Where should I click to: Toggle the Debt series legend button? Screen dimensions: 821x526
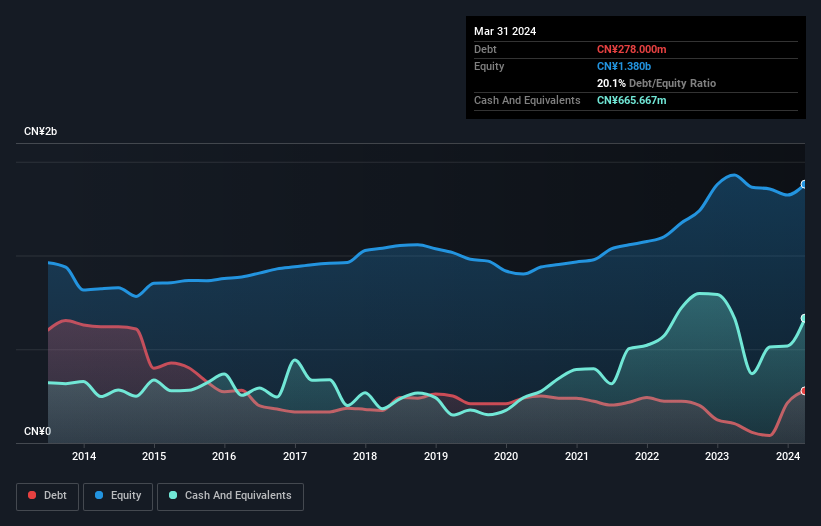(48, 496)
